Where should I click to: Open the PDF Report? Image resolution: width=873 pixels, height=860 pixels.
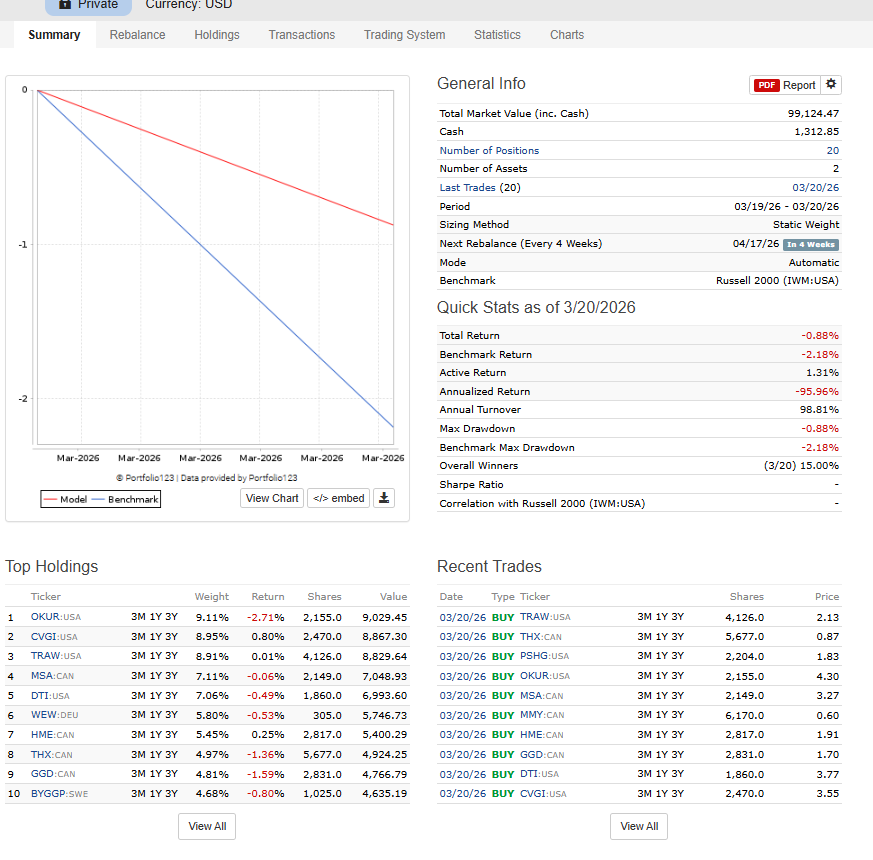point(784,85)
